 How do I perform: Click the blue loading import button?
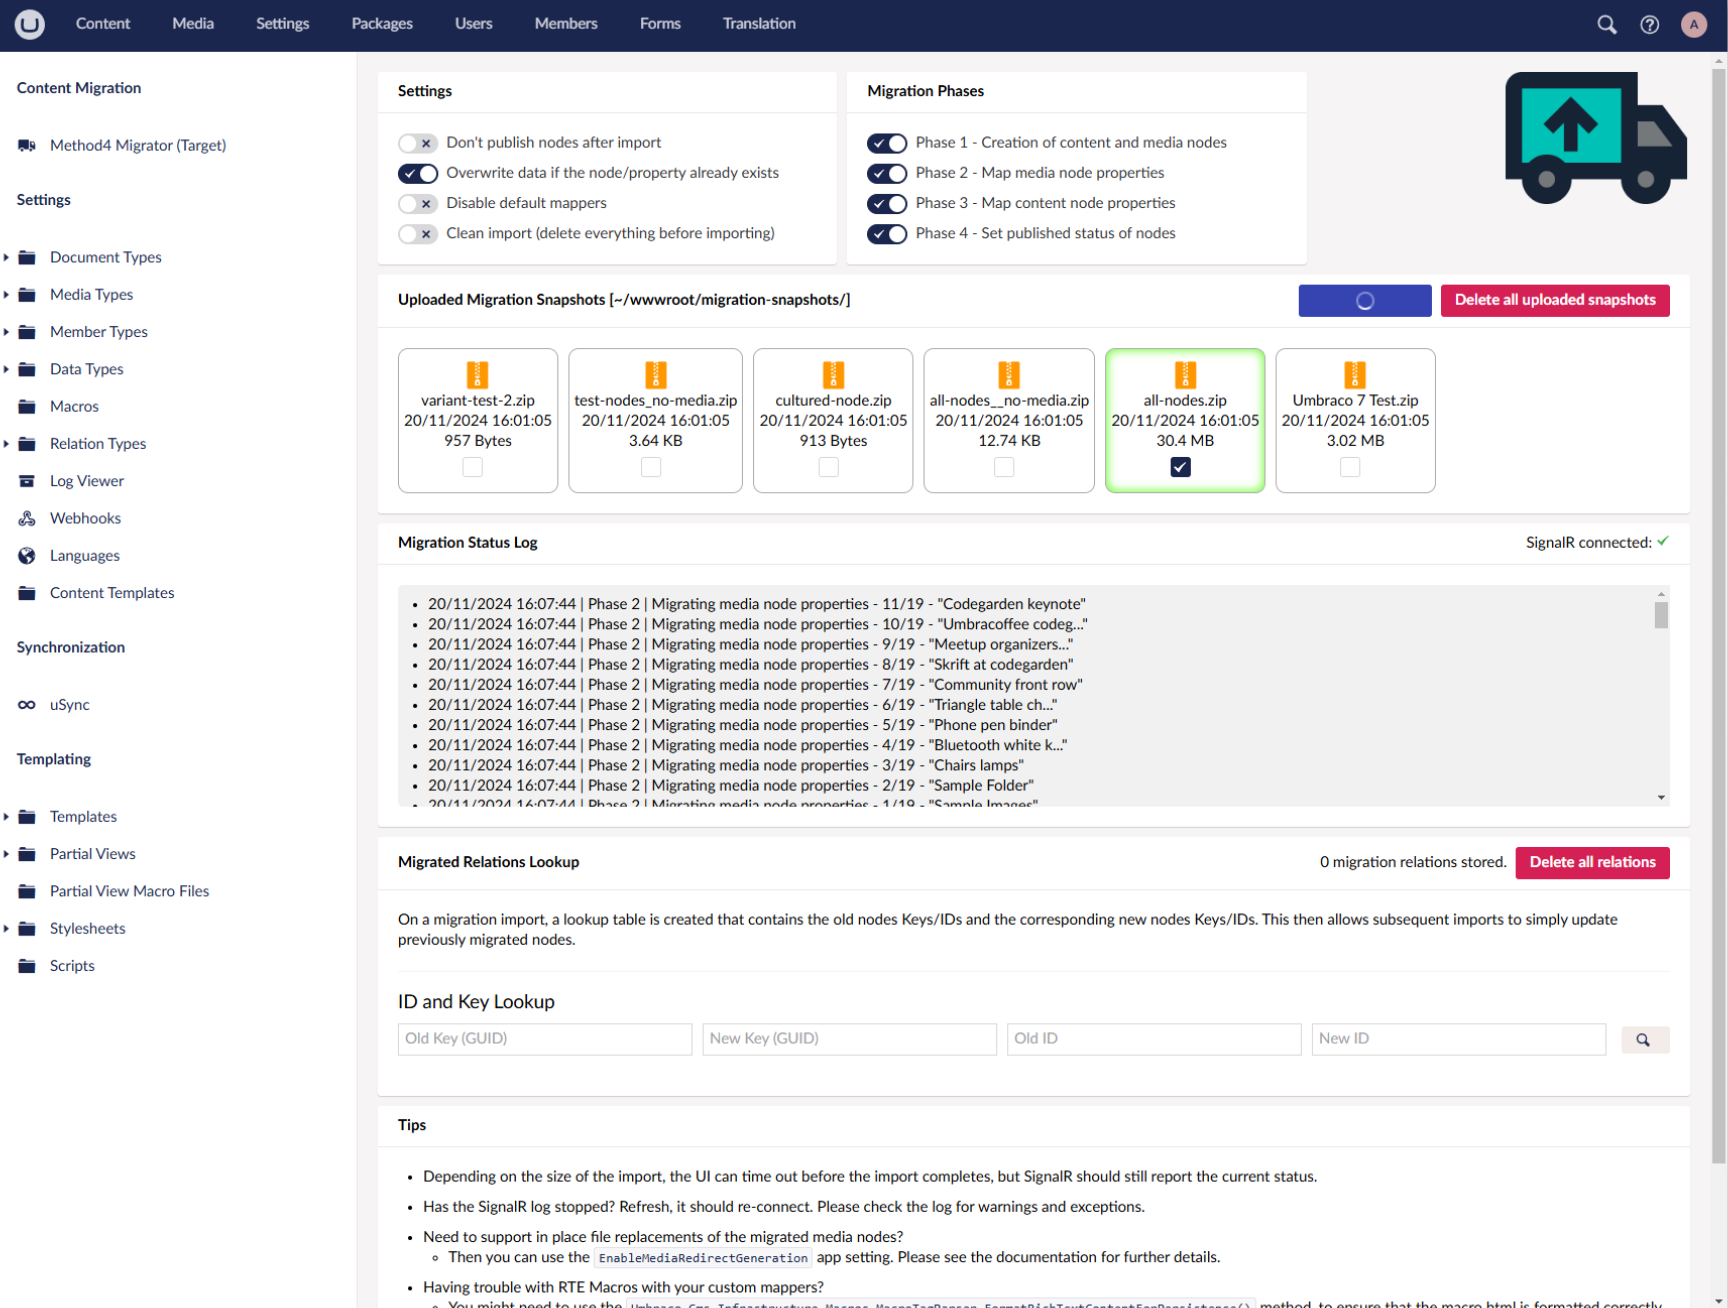coord(1365,300)
